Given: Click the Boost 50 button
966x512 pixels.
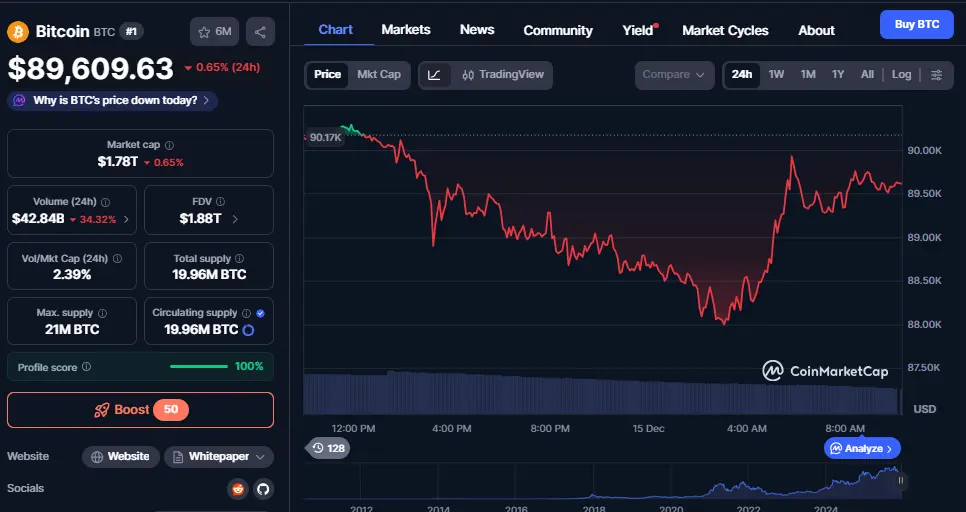Looking at the screenshot, I should [x=140, y=410].
